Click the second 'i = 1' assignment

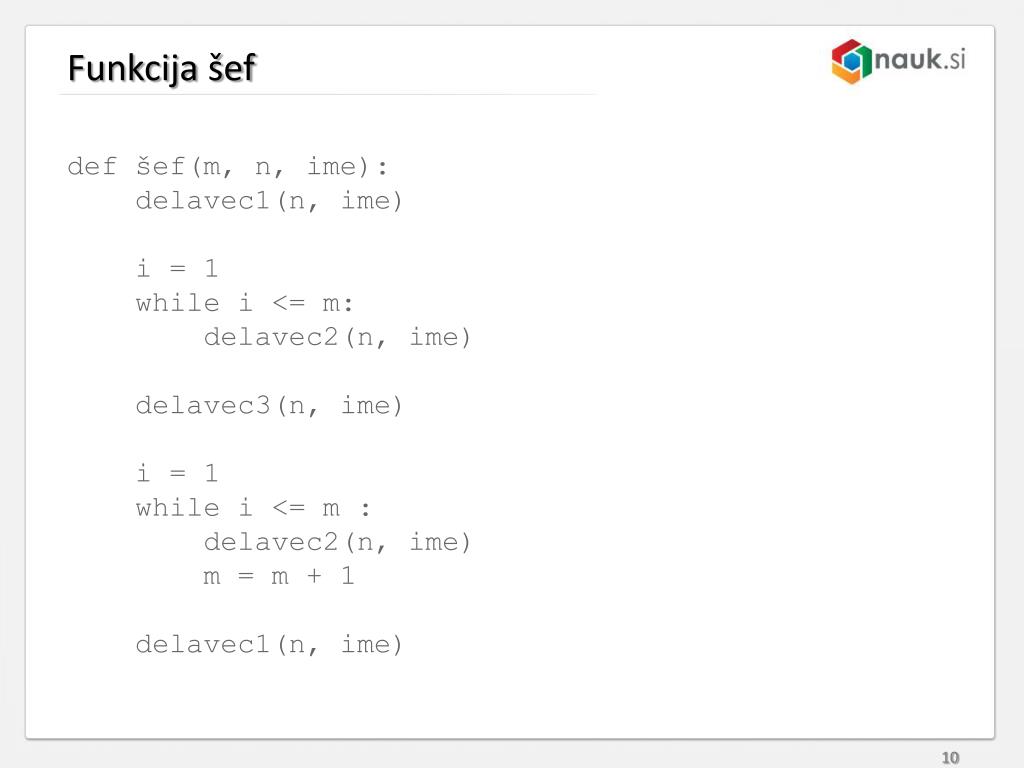(x=177, y=473)
